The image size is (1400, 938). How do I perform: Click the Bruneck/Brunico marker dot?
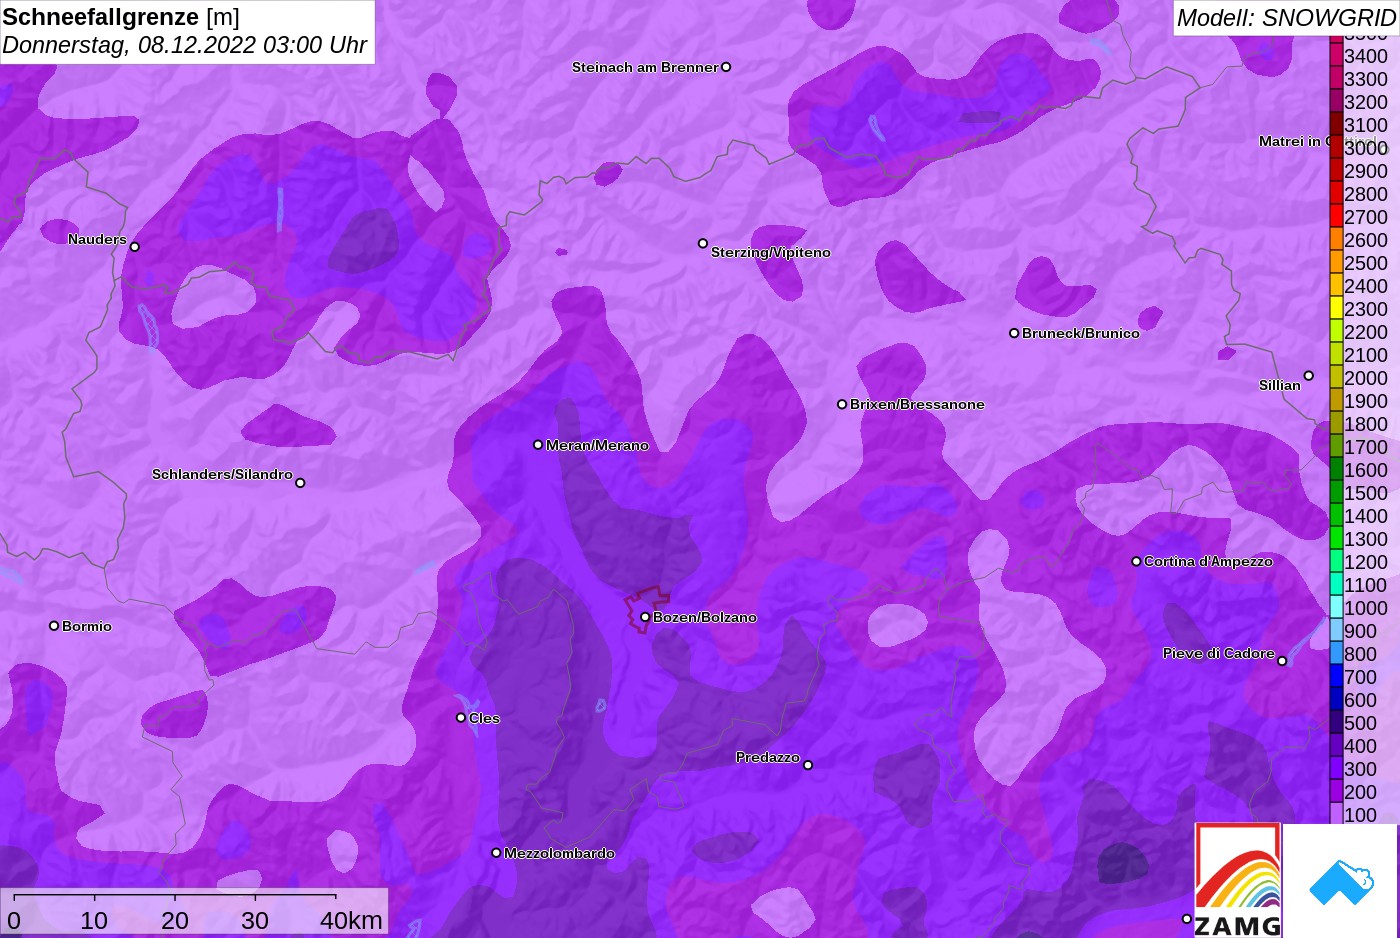[1014, 333]
